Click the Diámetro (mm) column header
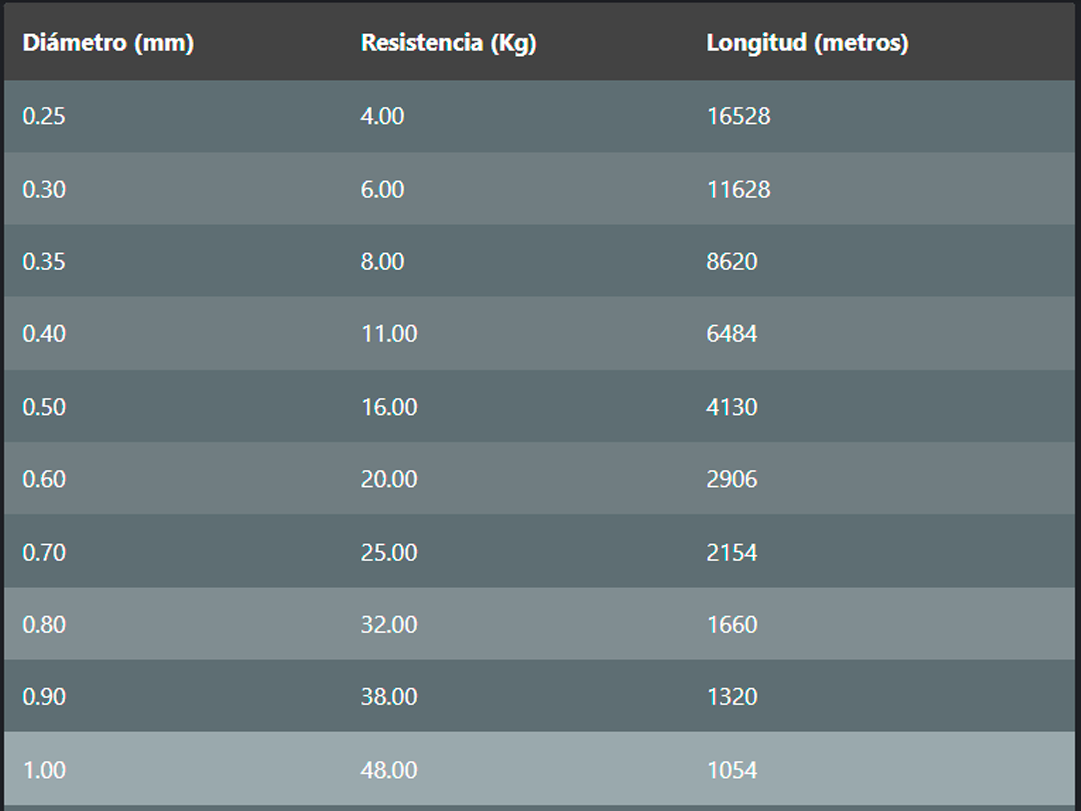Image resolution: width=1081 pixels, height=811 pixels. pos(108,43)
